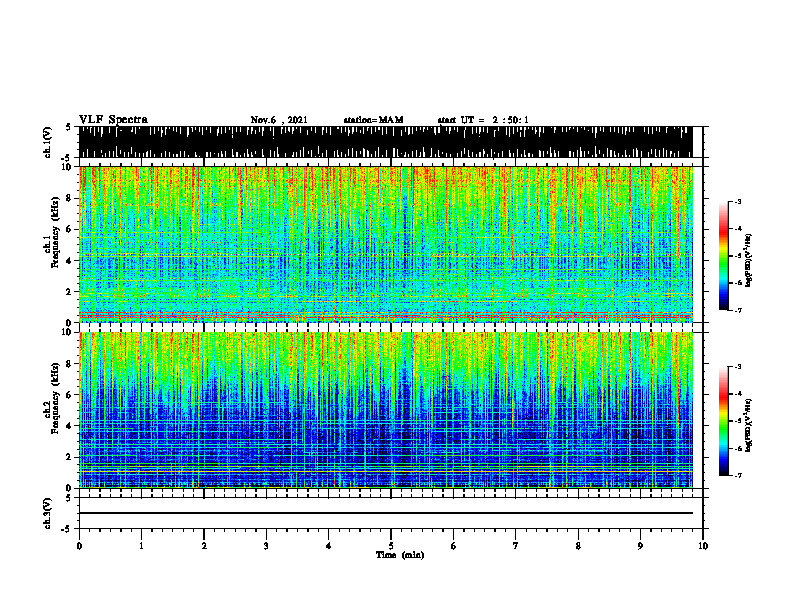Click the ch.2 spectrogram colorbar

click(x=723, y=421)
